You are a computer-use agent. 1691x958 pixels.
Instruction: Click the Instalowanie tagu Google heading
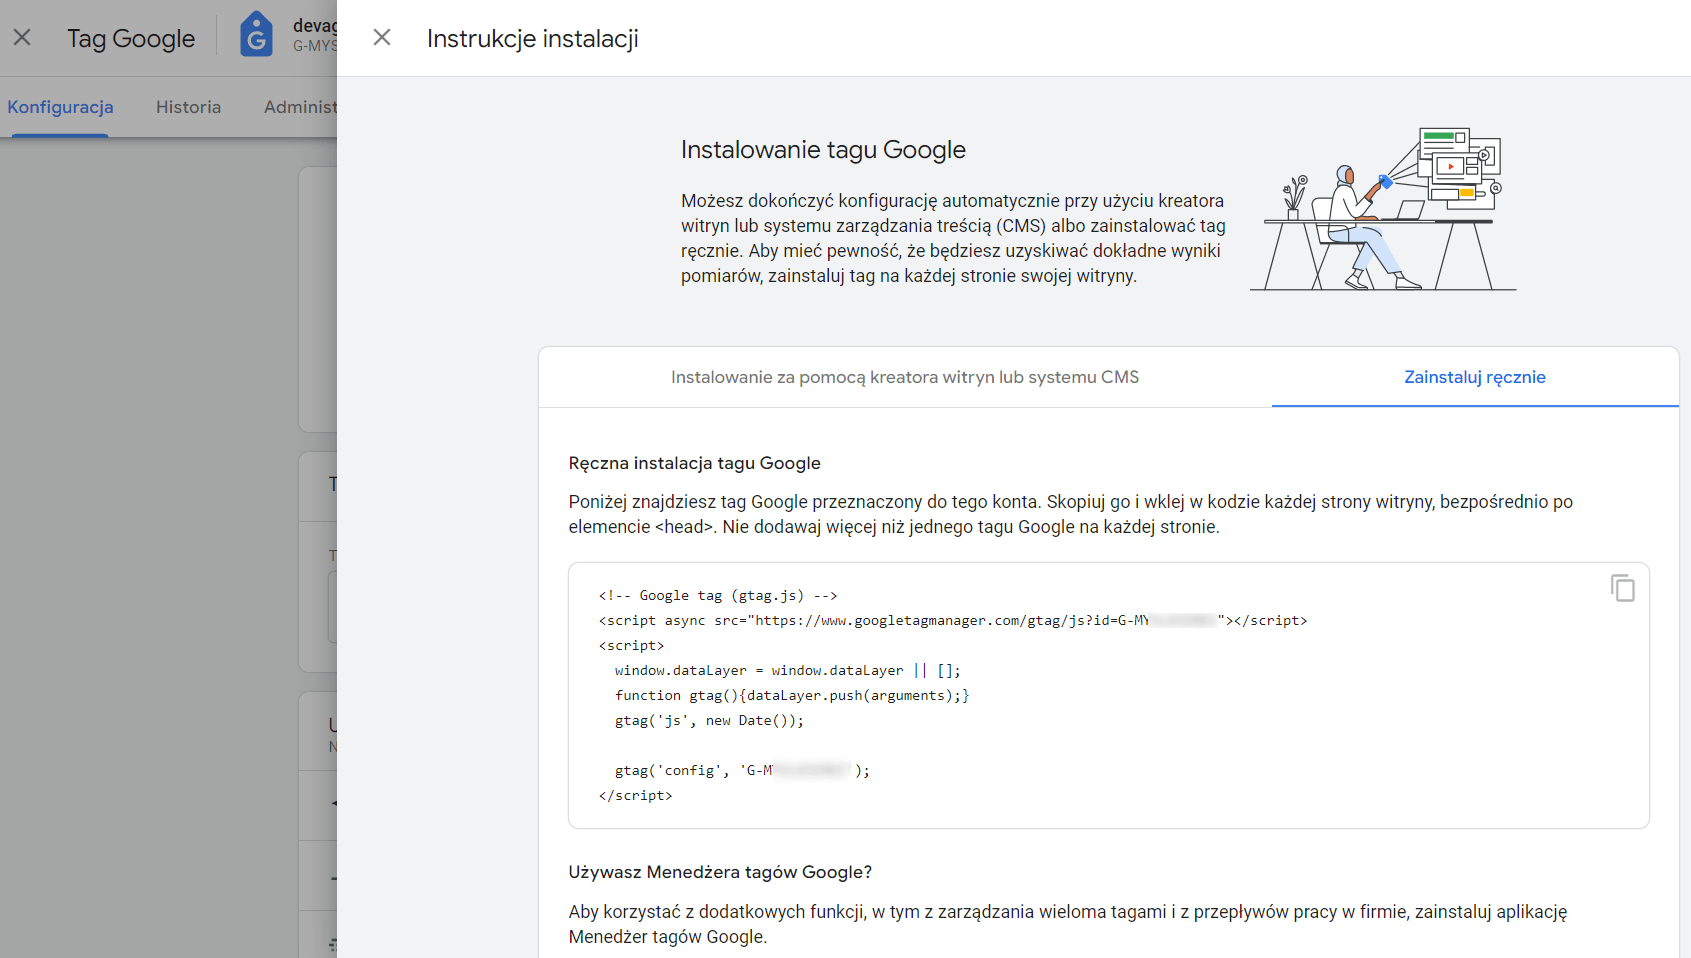823,150
